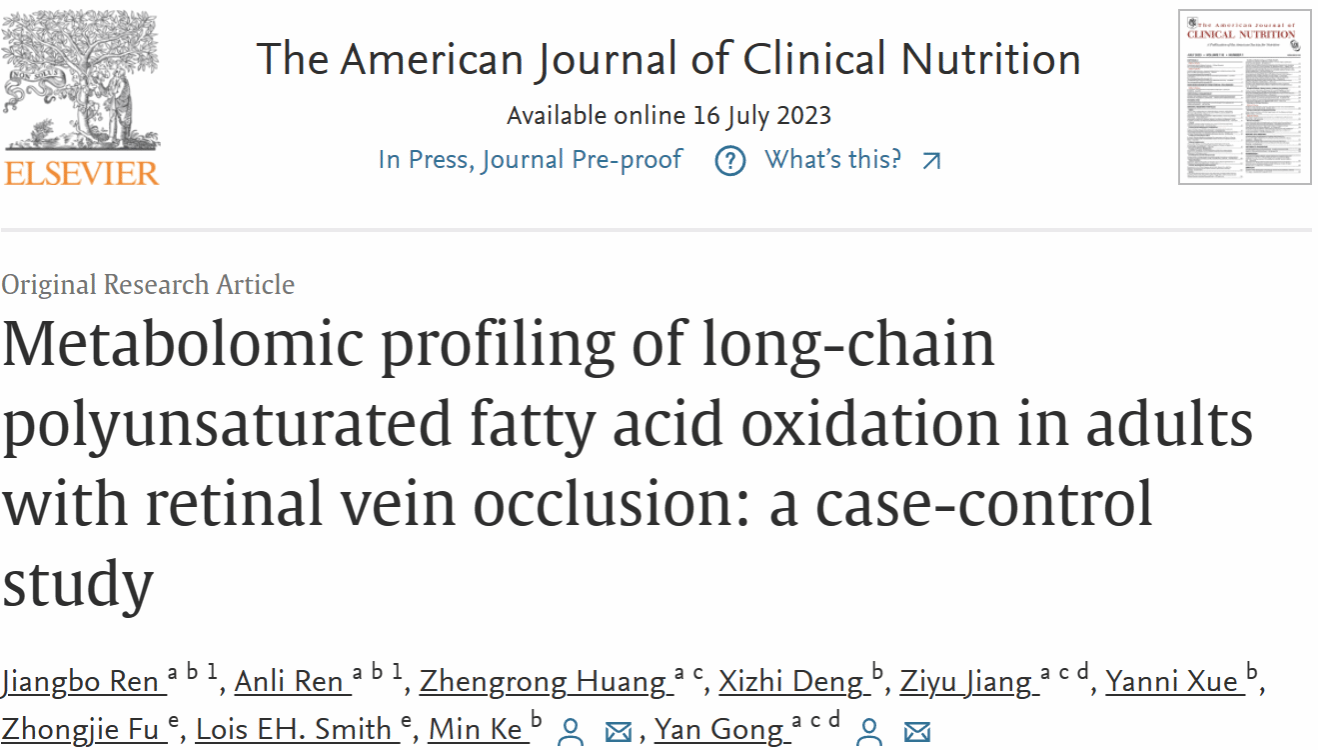Image resolution: width=1318 pixels, height=750 pixels.
Task: Click the ELSEVIER orange wordmark
Action: pyautogui.click(x=81, y=172)
